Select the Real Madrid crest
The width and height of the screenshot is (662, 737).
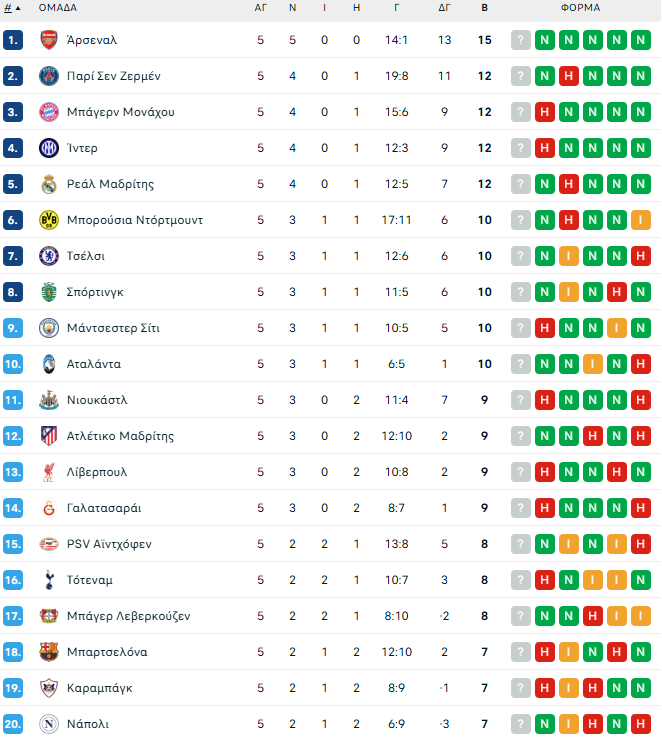48,184
